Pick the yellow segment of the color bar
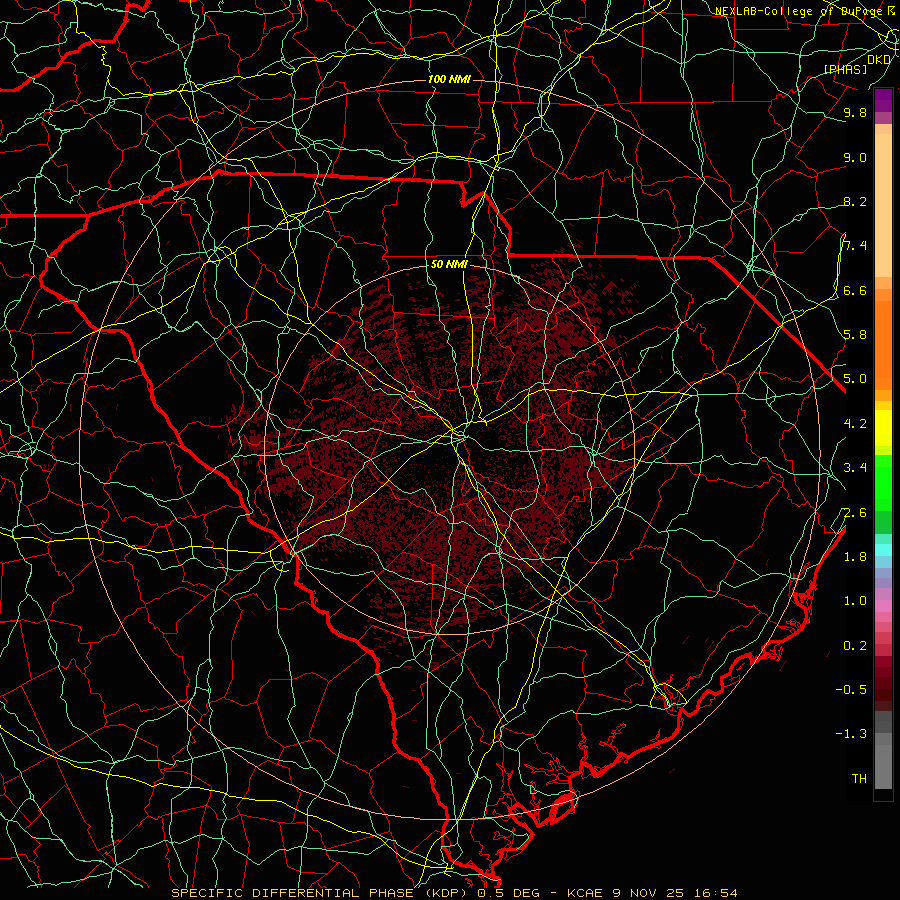The image size is (900, 900). point(883,428)
